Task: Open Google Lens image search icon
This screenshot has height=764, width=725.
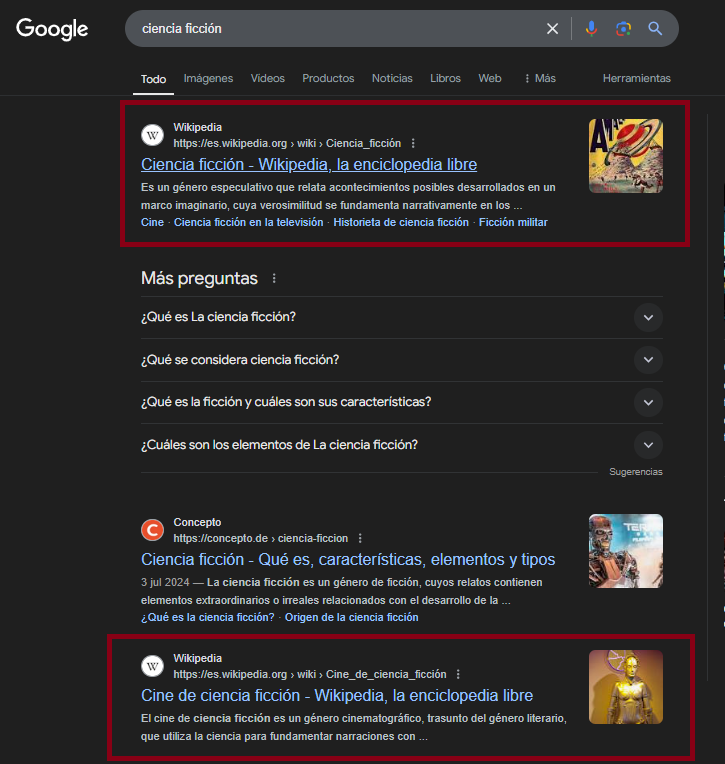Action: coord(623,29)
